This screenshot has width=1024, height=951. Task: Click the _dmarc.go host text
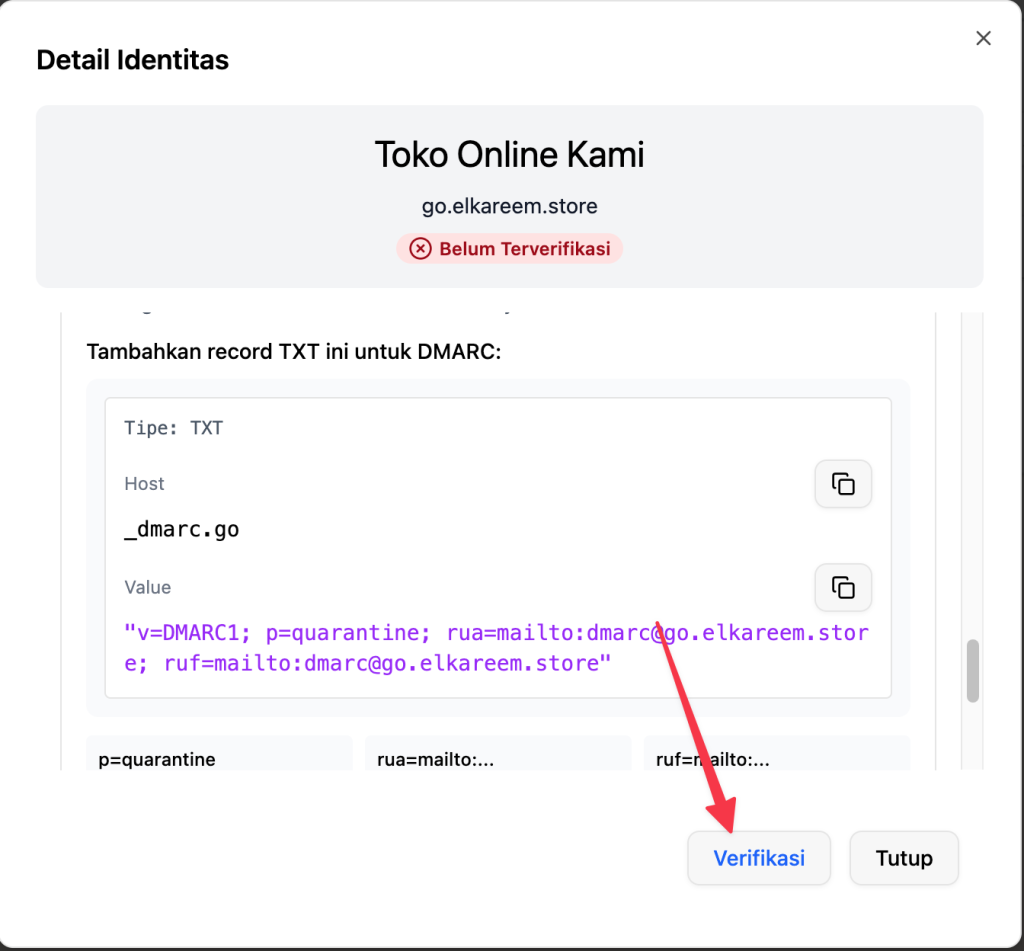pyautogui.click(x=182, y=530)
